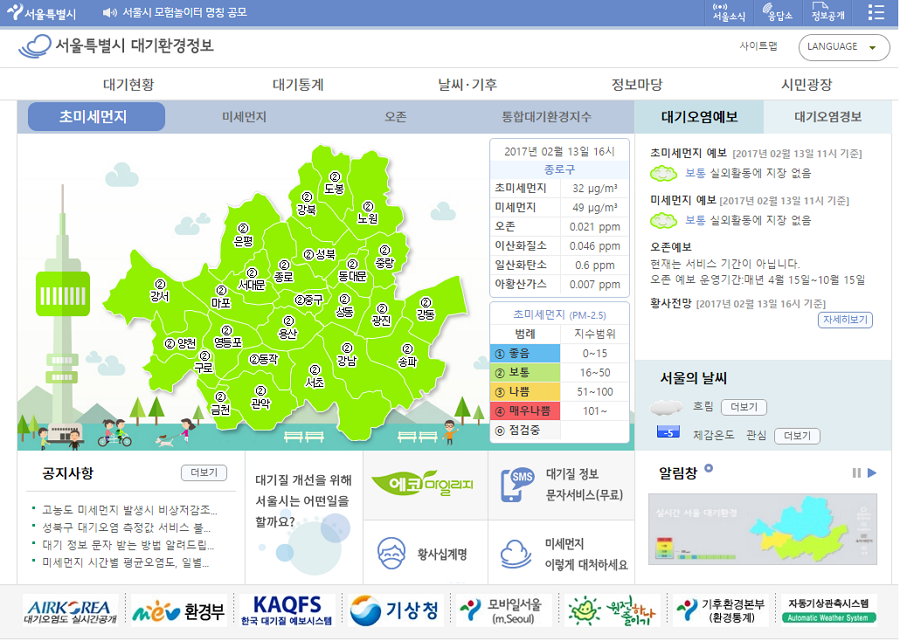This screenshot has width=900, height=641.
Task: Open the 대기통계 main menu
Action: tap(298, 85)
